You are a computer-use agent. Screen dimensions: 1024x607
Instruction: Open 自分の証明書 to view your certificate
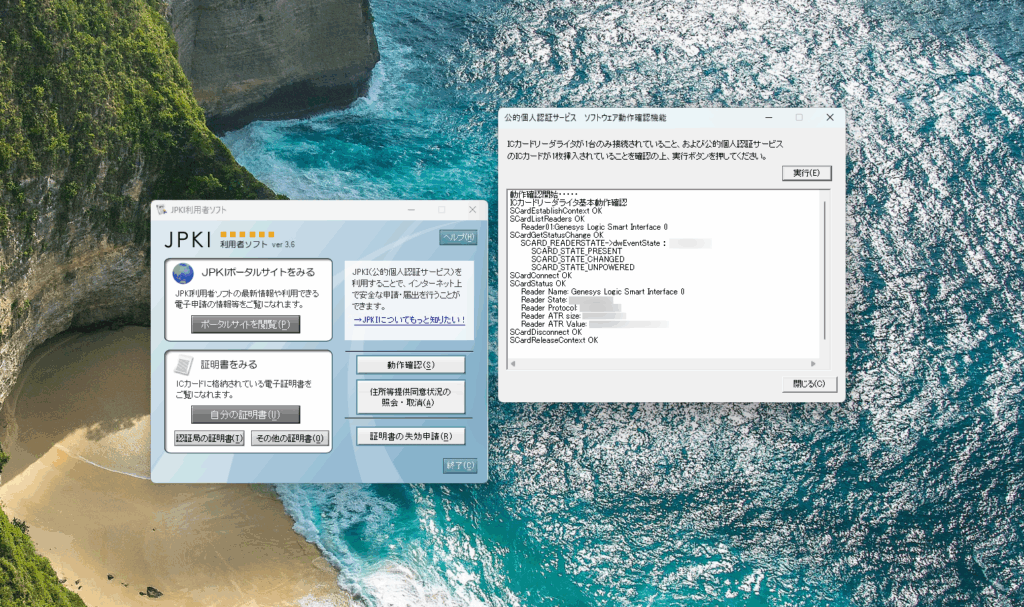(247, 414)
